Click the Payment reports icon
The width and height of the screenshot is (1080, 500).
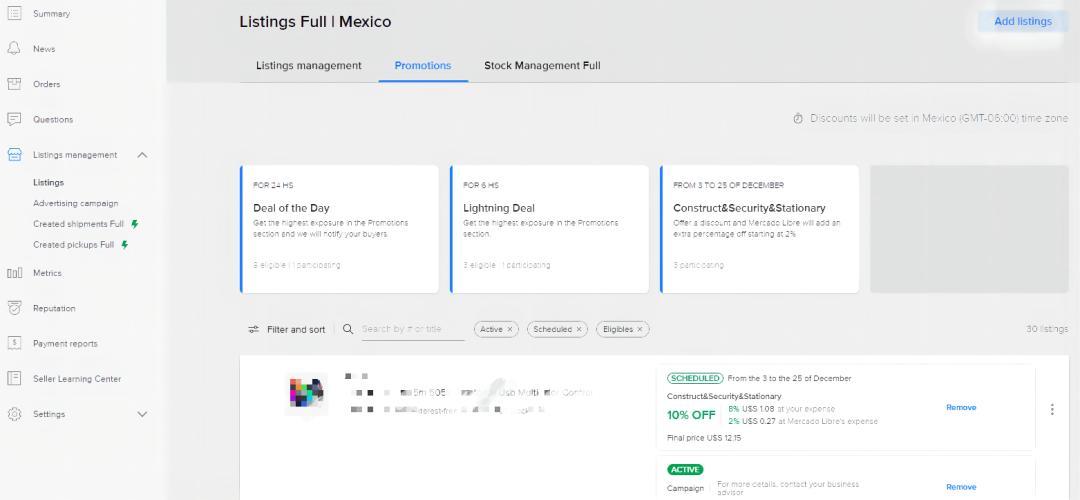pos(14,343)
